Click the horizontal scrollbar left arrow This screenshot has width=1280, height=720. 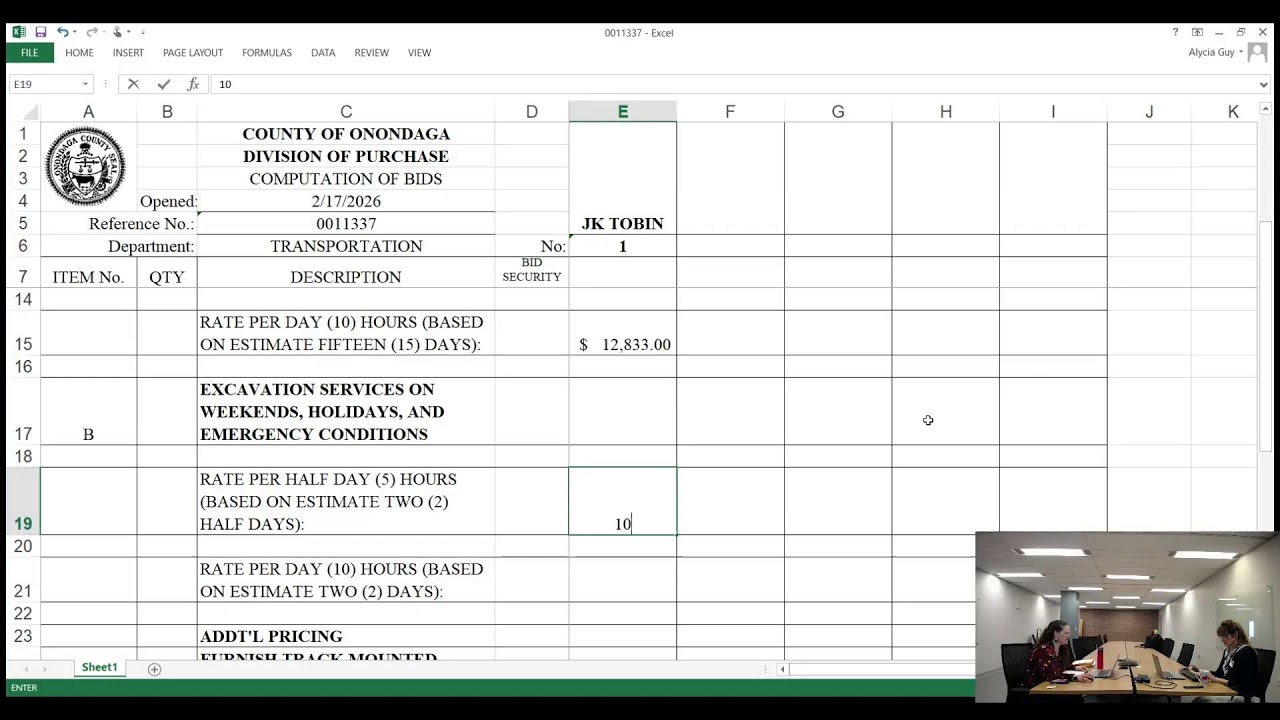coord(783,669)
